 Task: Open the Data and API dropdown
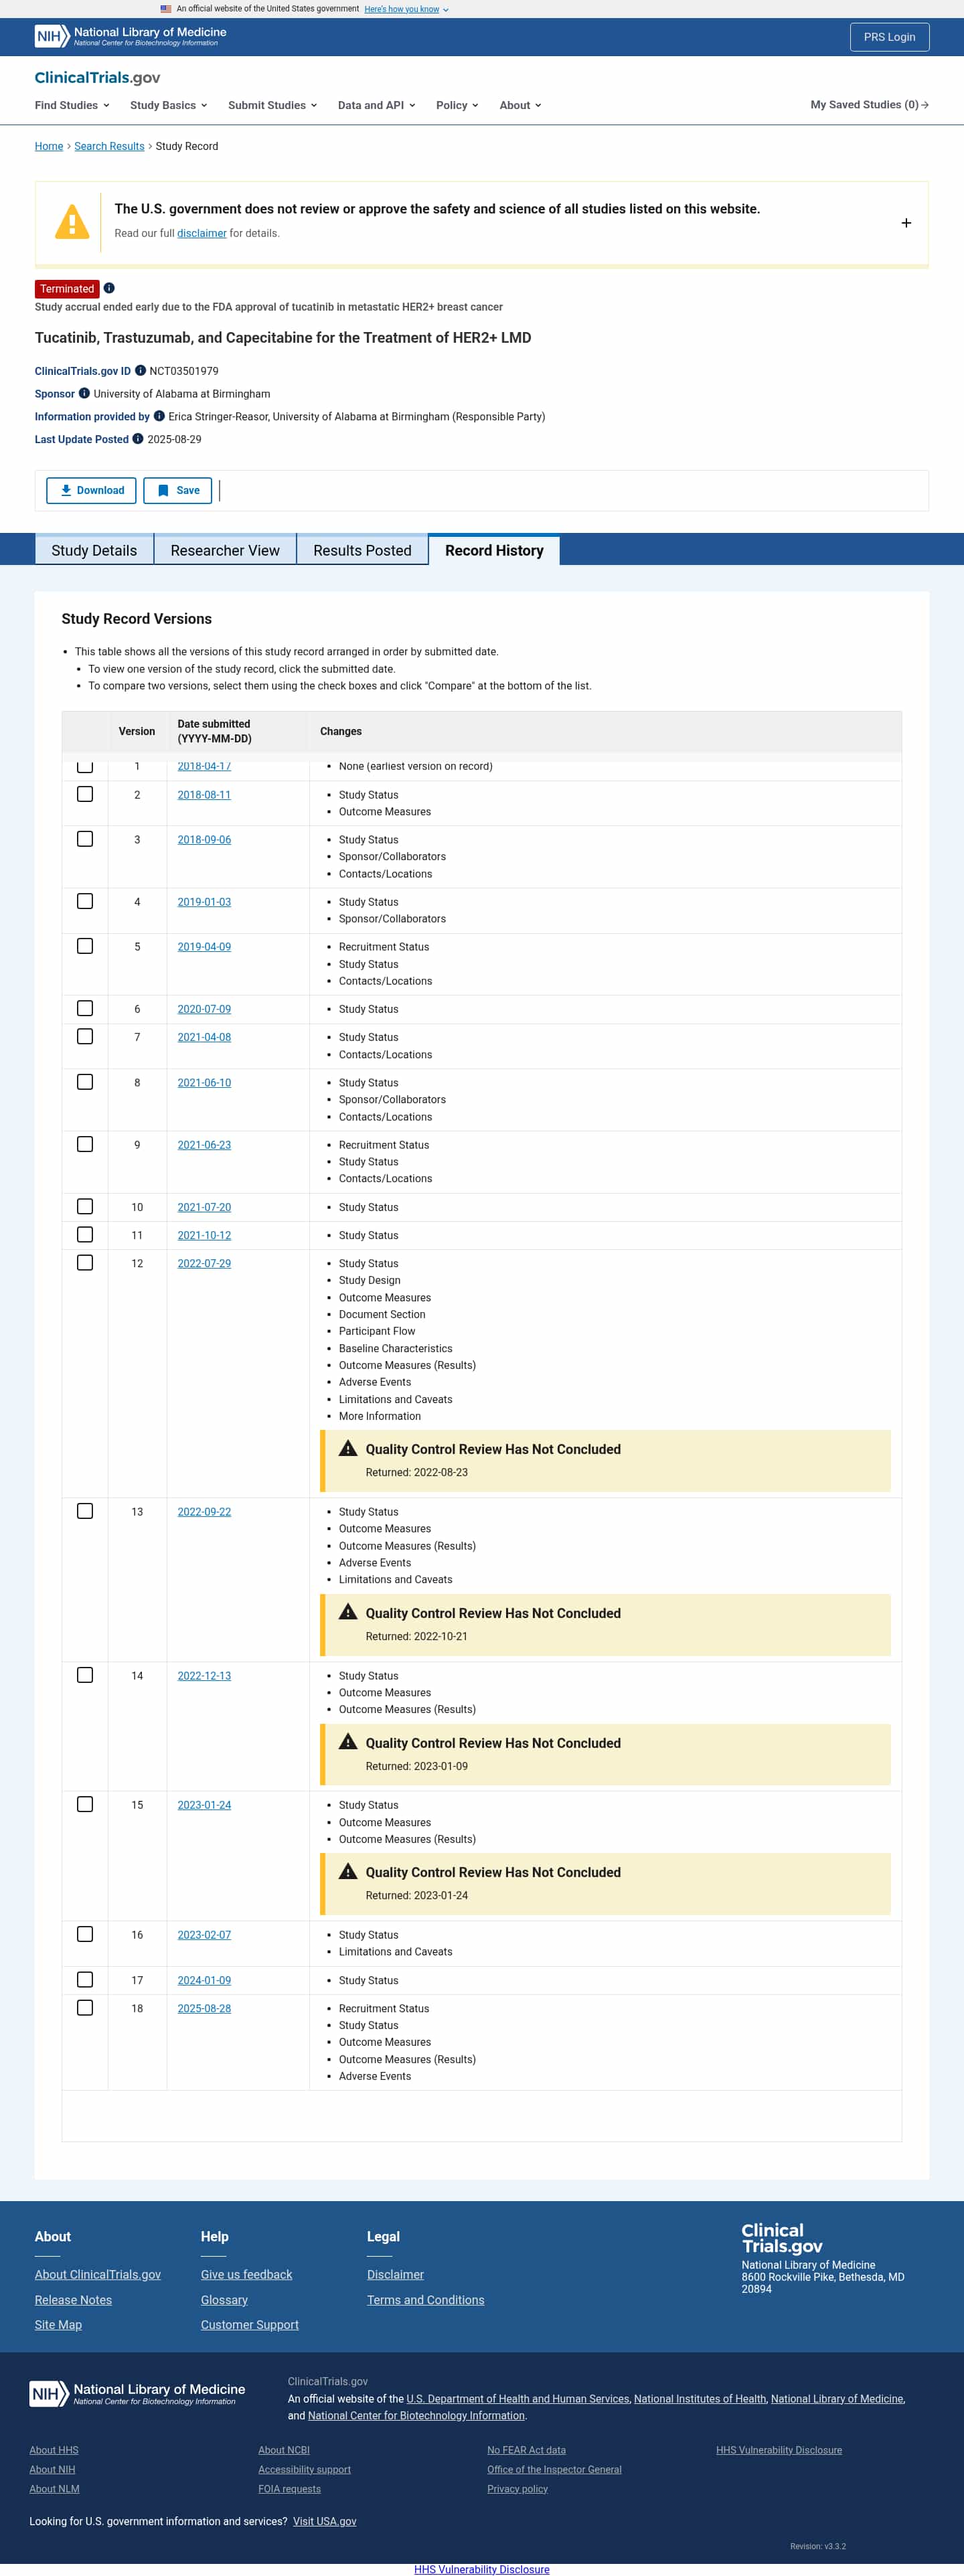pyautogui.click(x=377, y=105)
